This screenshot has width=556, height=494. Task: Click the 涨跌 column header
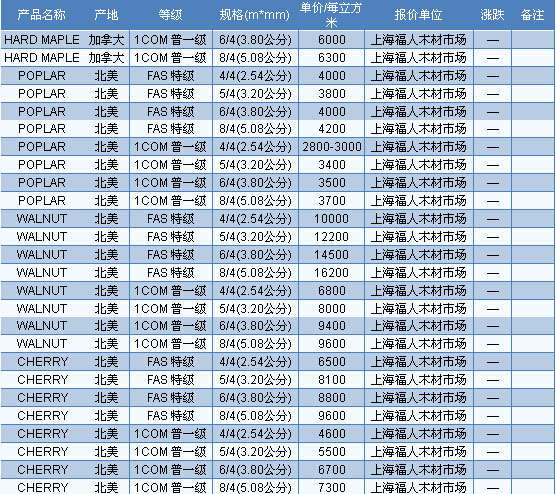point(493,15)
